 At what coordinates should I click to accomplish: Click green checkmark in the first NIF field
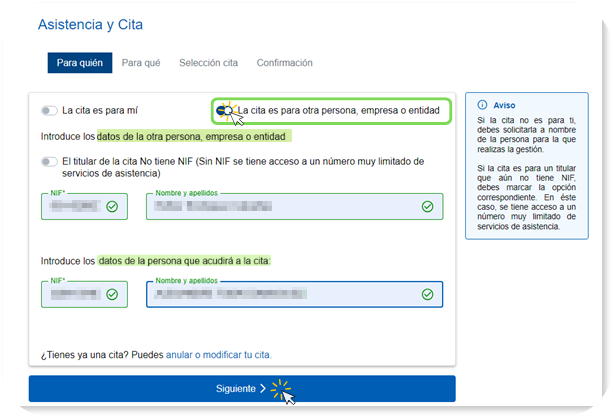tap(112, 207)
